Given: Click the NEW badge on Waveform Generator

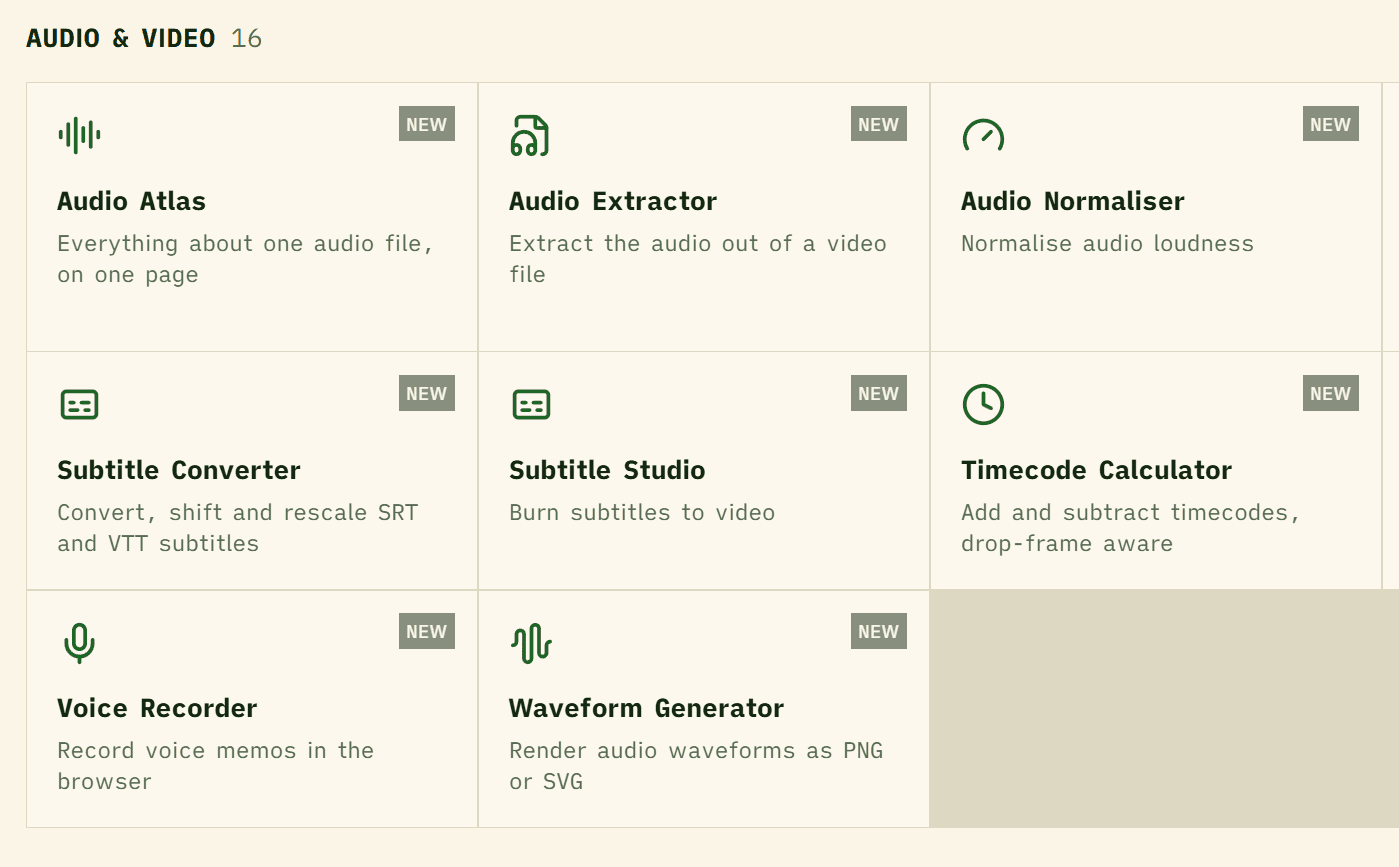Looking at the screenshot, I should coord(879,631).
